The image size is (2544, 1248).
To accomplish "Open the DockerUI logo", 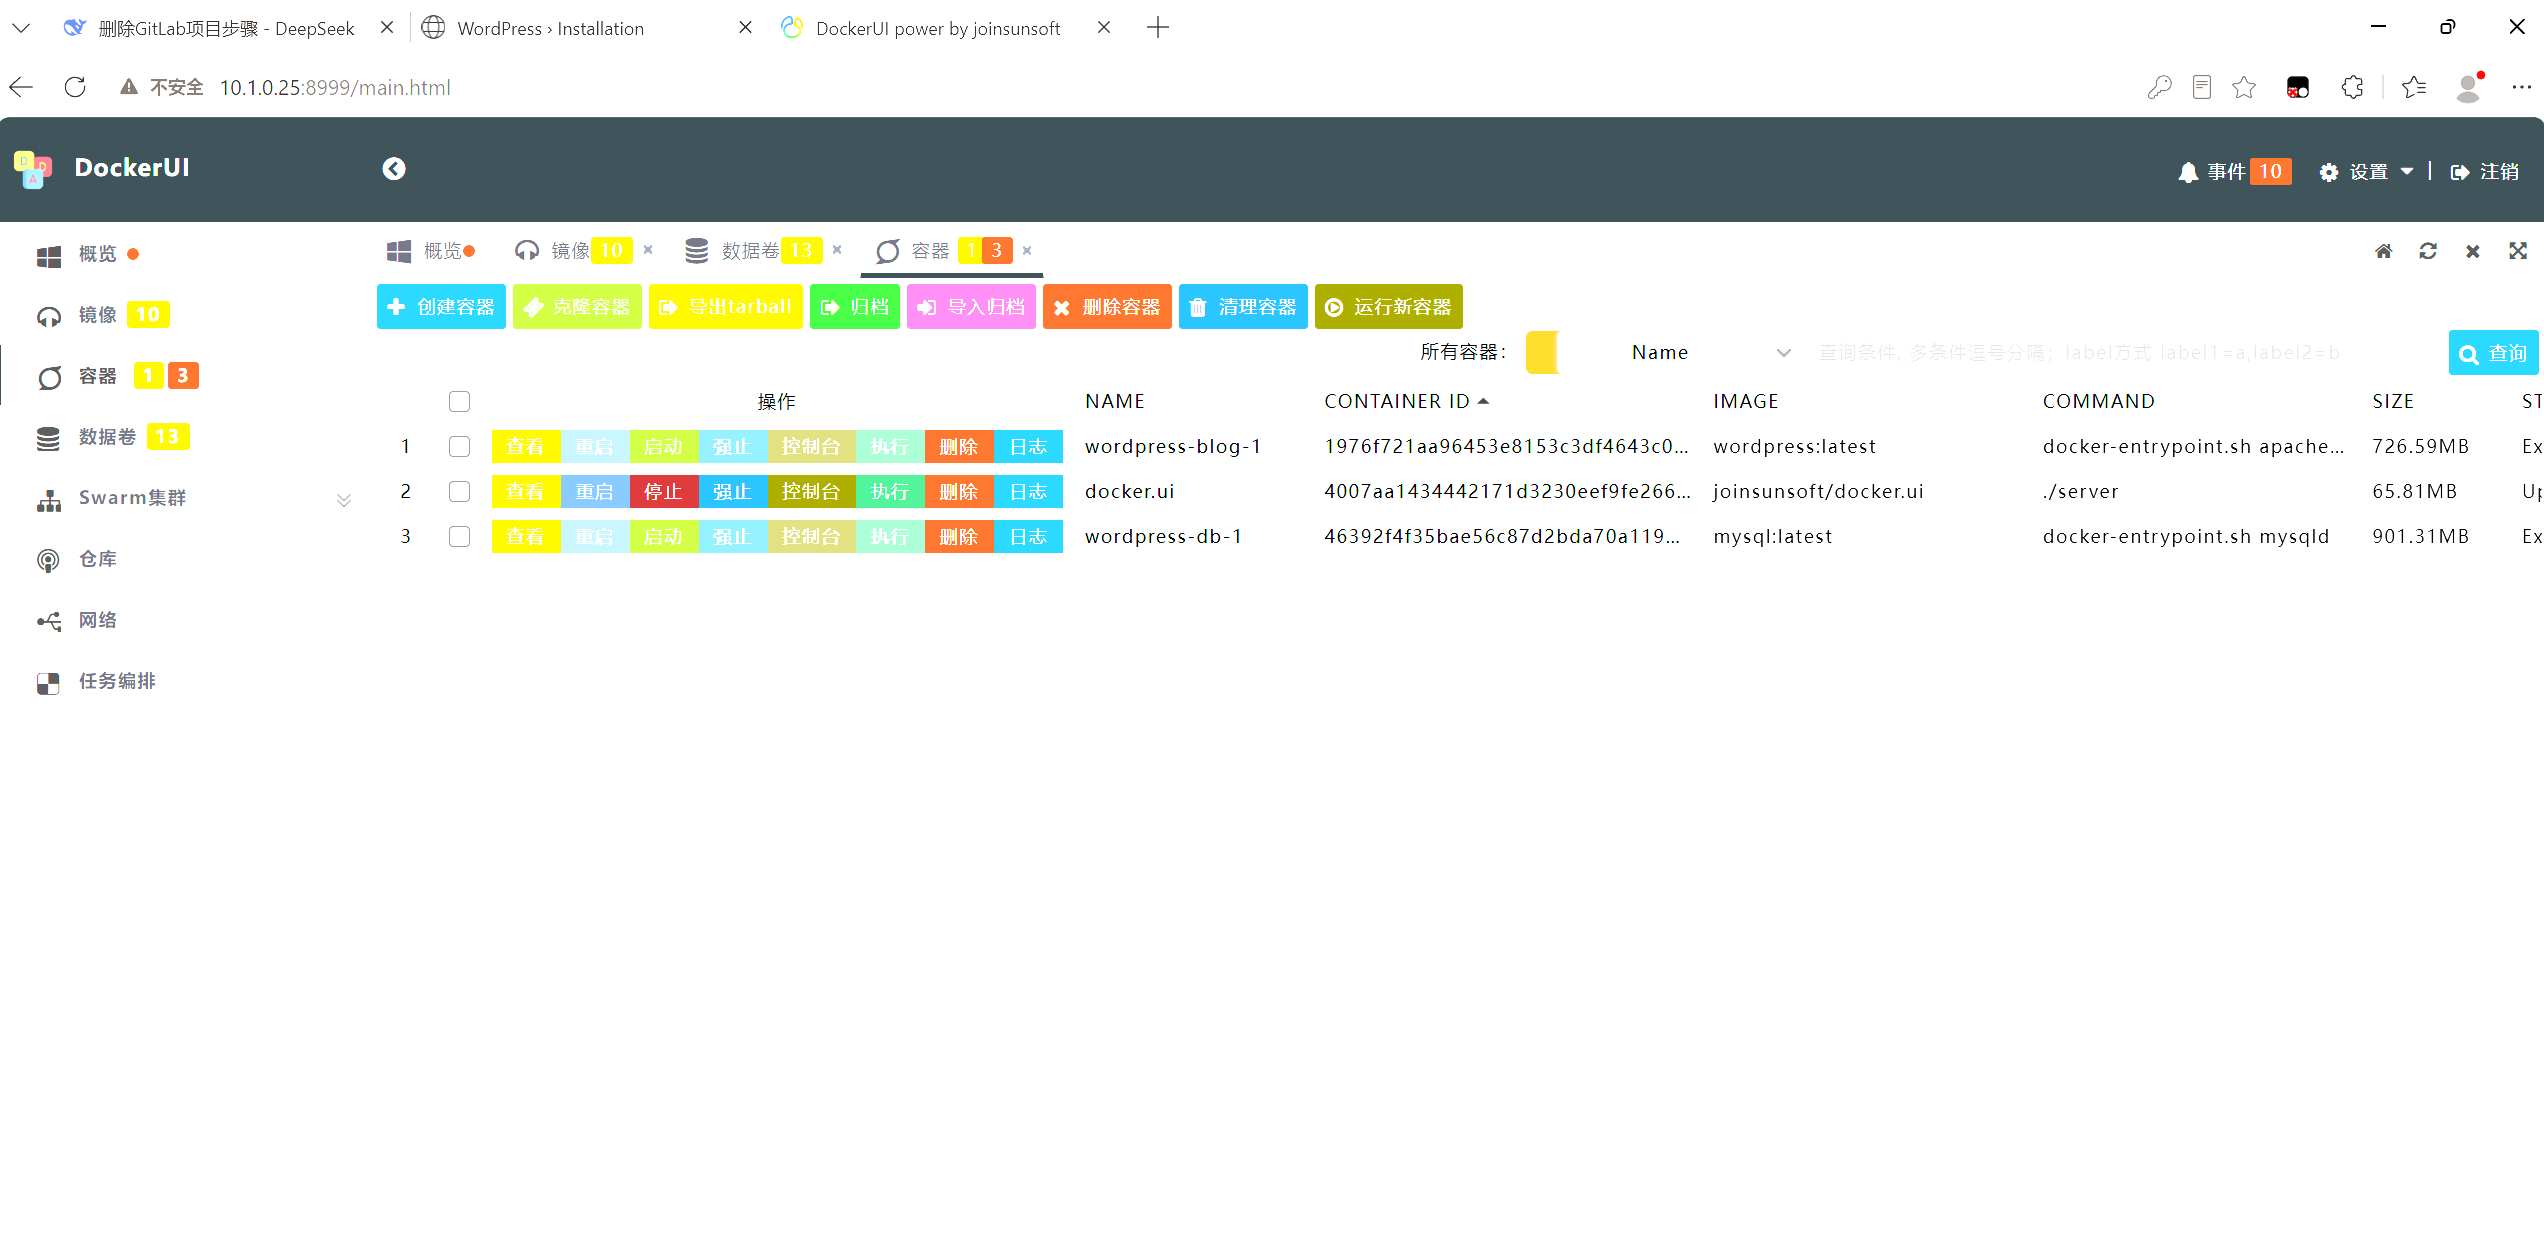I will [102, 168].
